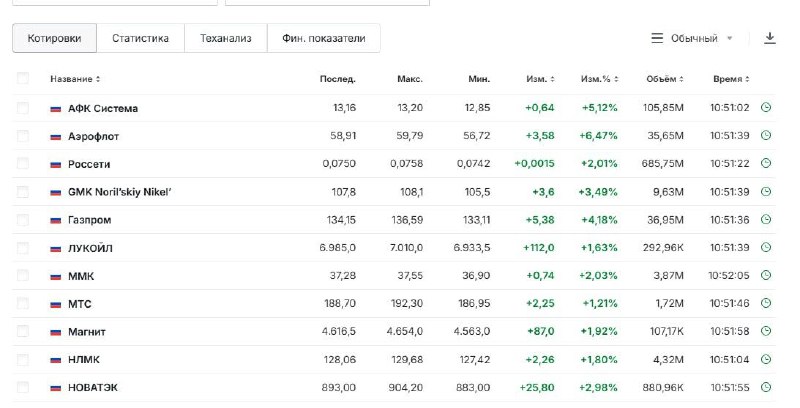Image resolution: width=800 pixels, height=408 pixels.
Task: Click the Russian flag icon next to ЛУКОЙЛ
Action: [x=56, y=249]
